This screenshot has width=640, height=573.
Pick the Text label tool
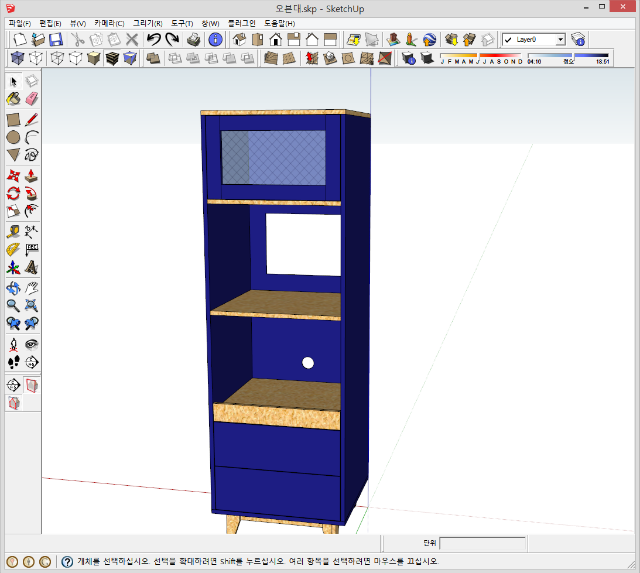[31, 249]
